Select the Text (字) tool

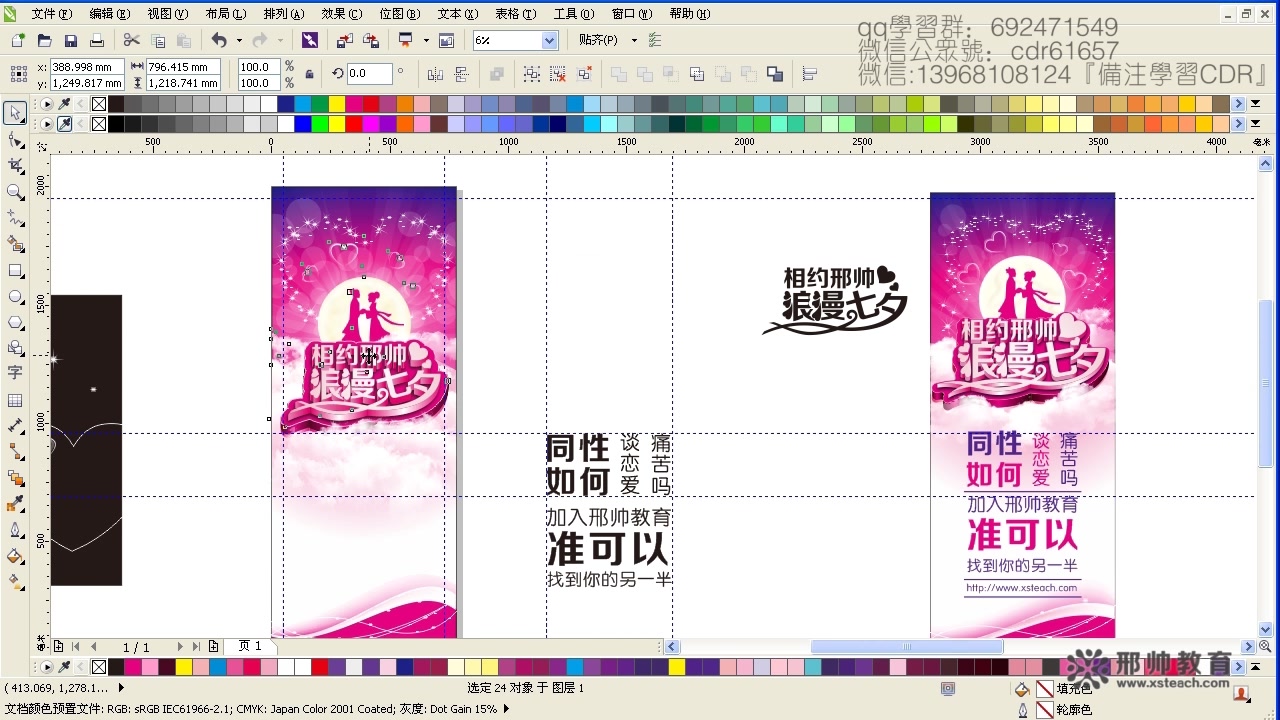pos(15,373)
